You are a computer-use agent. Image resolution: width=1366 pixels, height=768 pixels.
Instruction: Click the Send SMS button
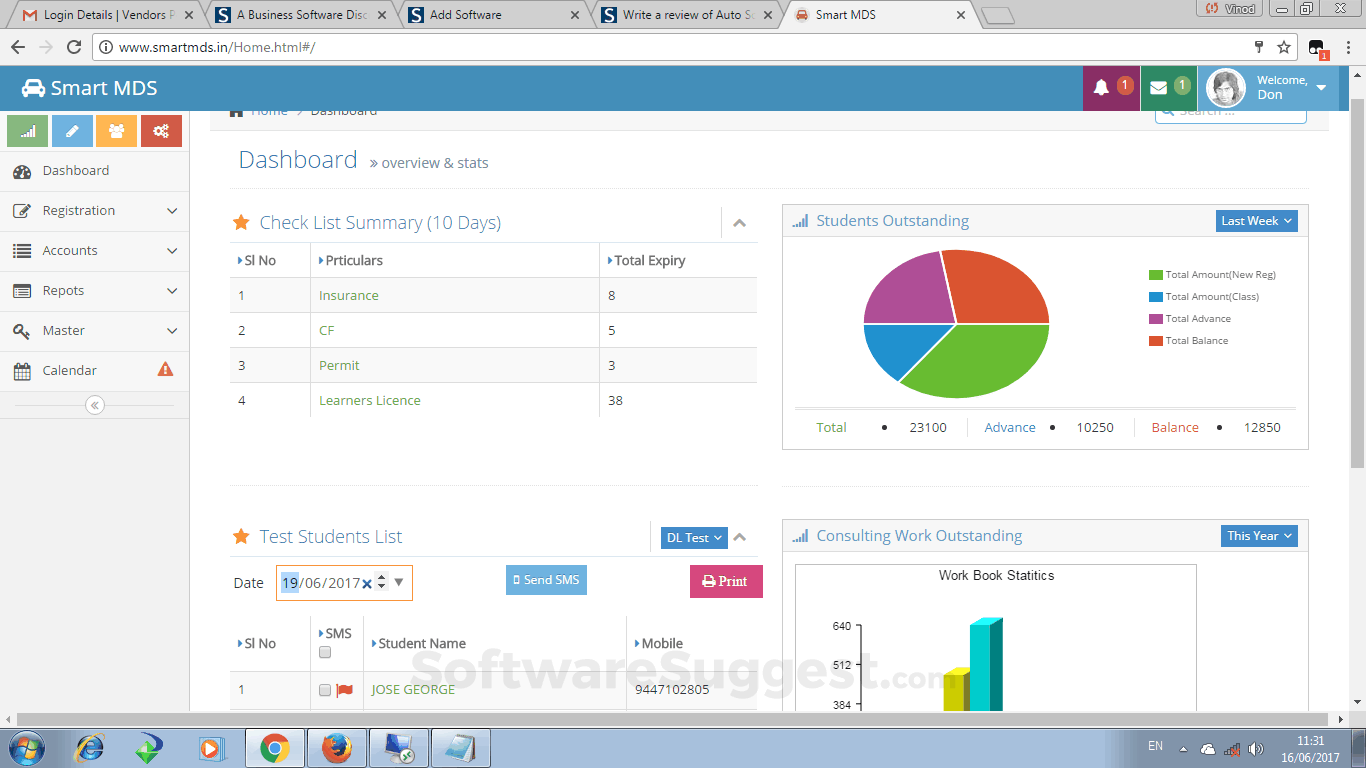tap(546, 580)
